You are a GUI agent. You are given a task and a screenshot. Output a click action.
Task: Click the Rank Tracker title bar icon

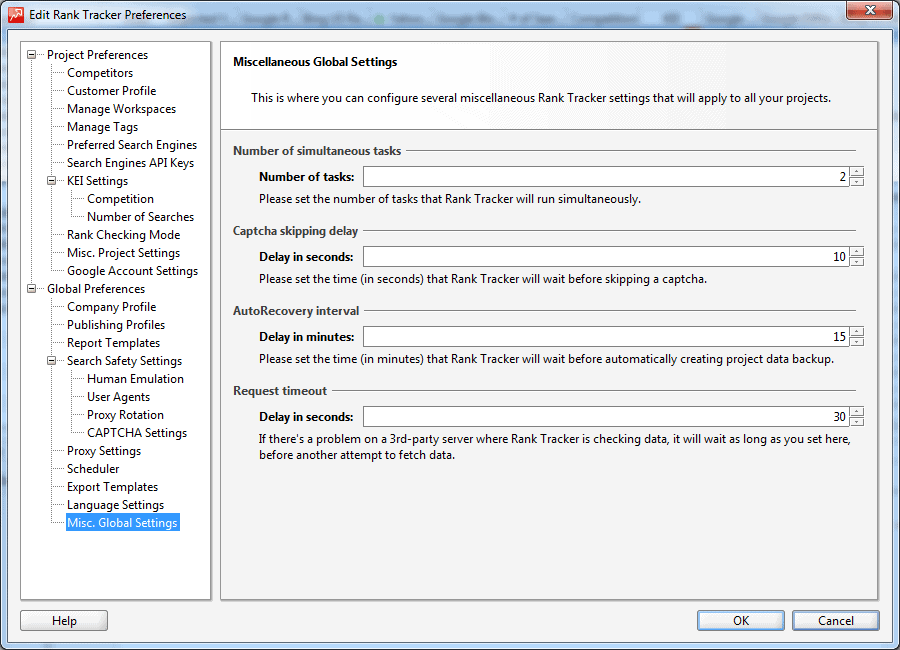tap(16, 15)
